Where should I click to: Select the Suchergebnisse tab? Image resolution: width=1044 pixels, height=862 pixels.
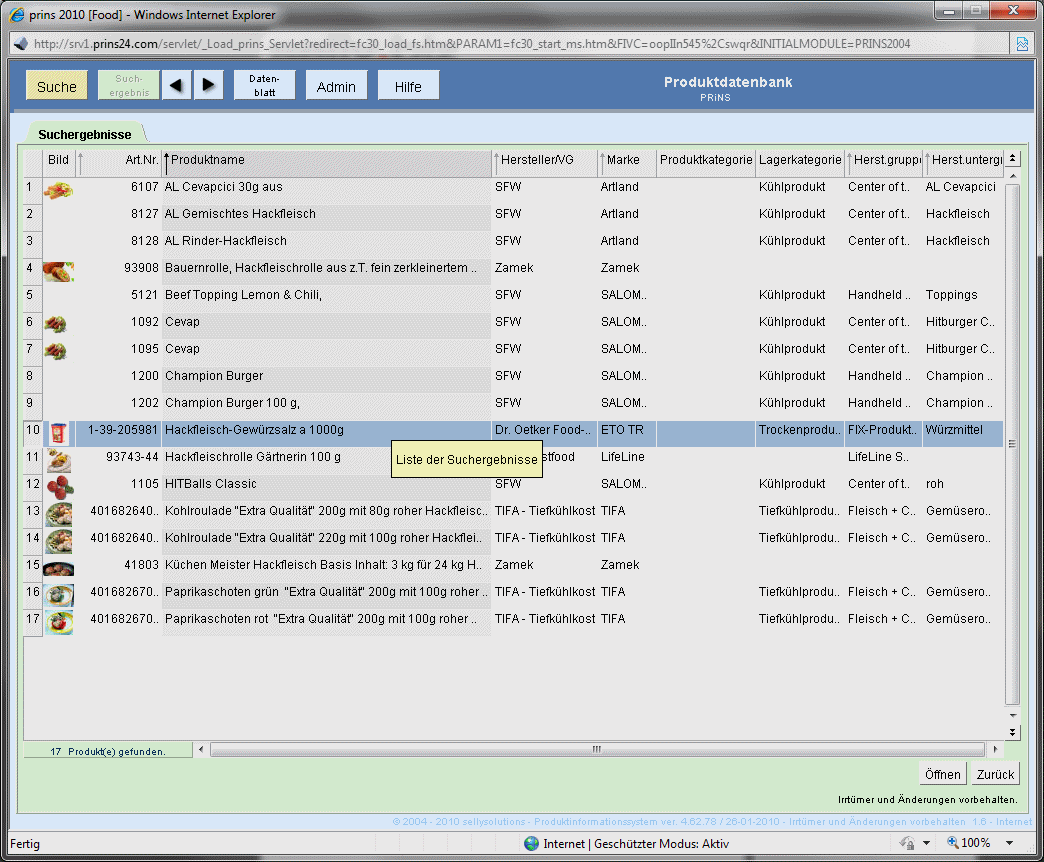click(x=85, y=134)
